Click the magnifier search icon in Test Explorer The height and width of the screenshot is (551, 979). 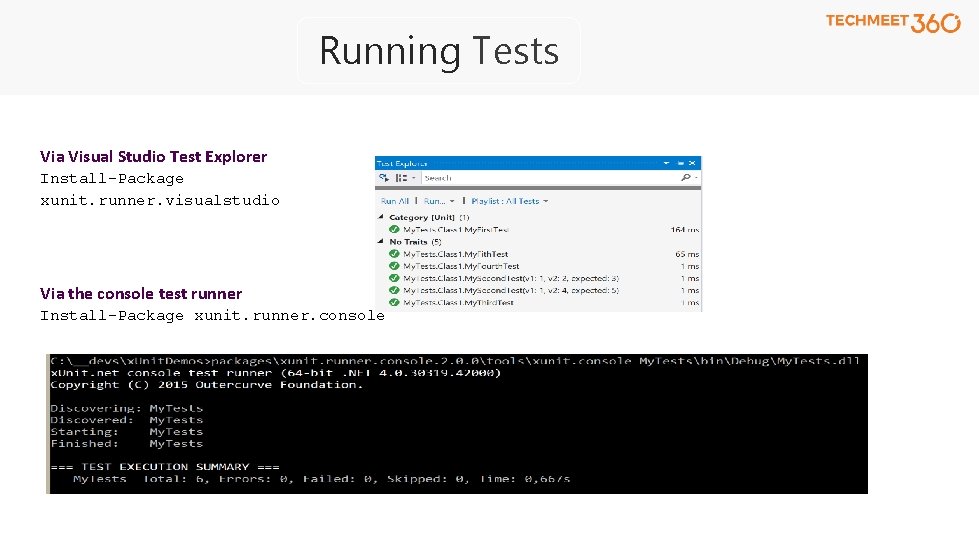[x=686, y=178]
